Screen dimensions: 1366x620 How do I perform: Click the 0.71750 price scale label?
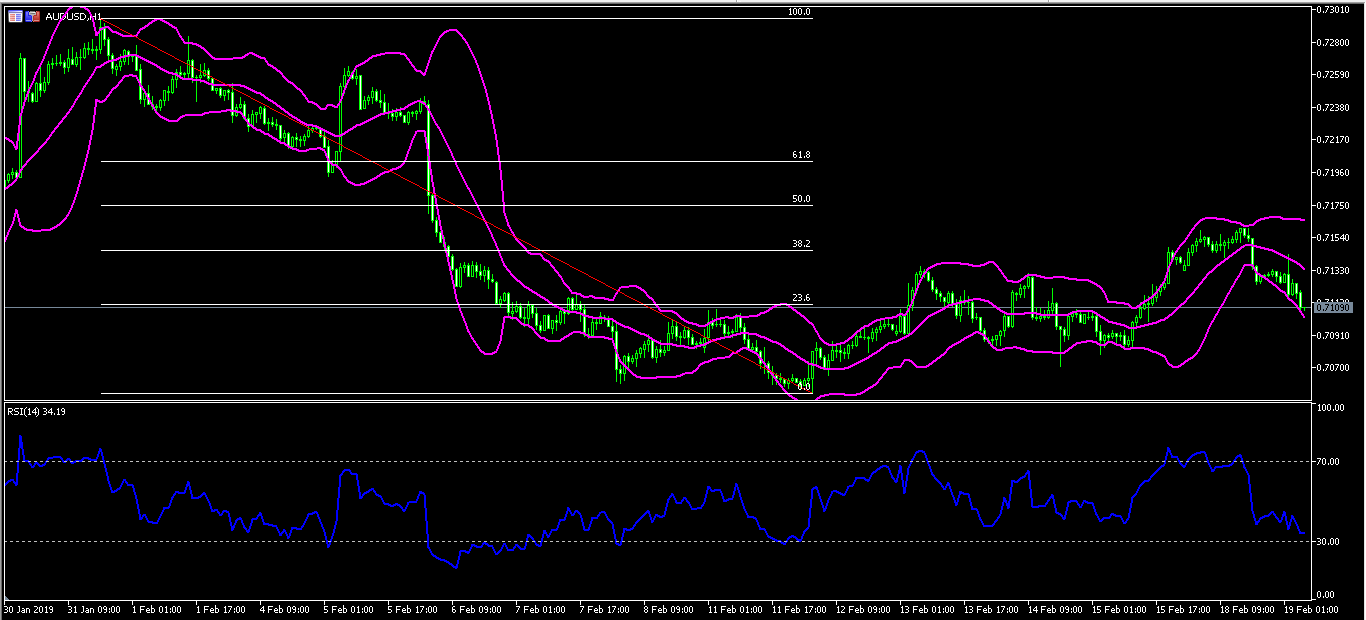(x=1337, y=206)
